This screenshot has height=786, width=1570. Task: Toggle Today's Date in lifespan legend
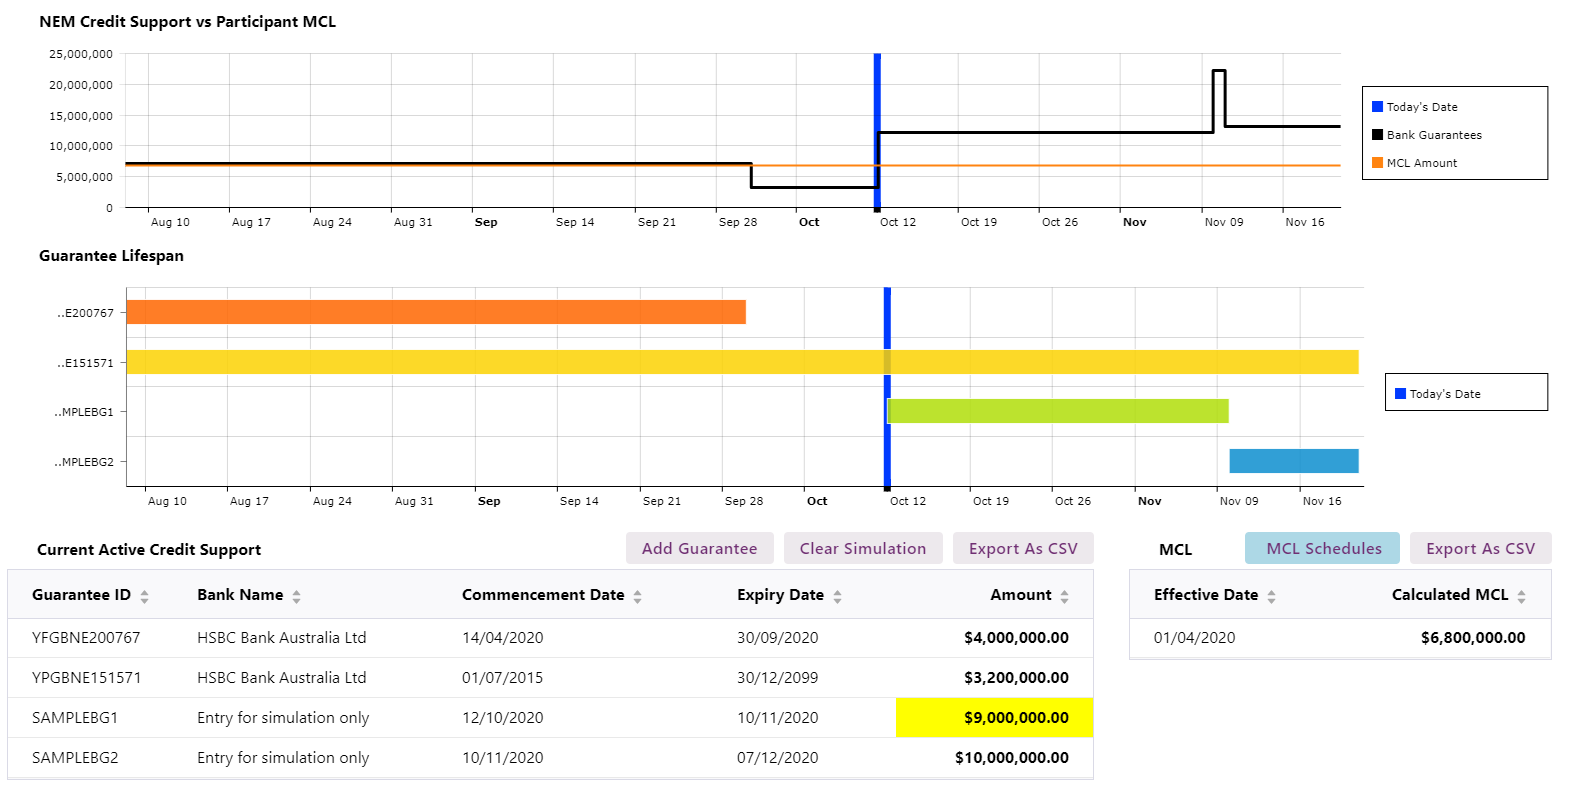1444,394
